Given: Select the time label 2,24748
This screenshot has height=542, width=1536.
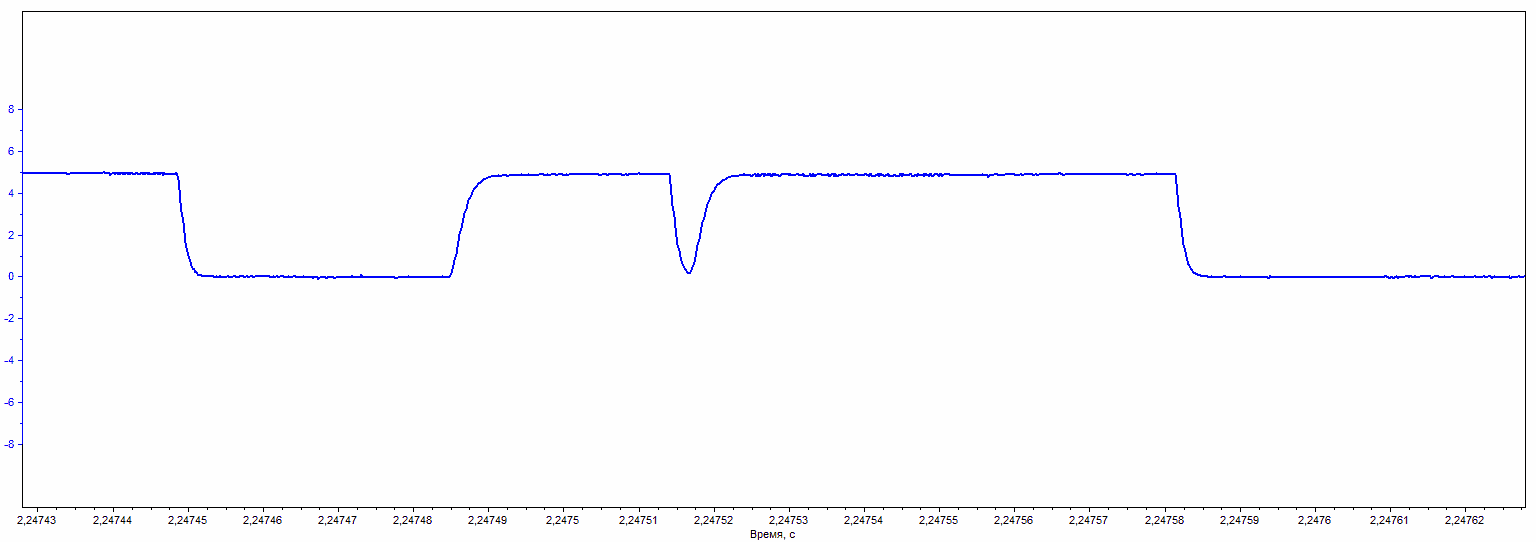Looking at the screenshot, I should [x=412, y=521].
